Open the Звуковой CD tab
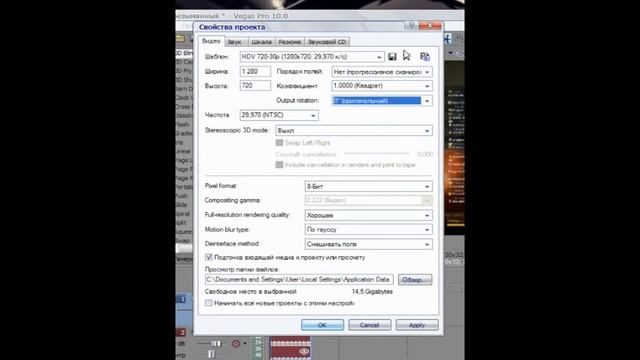Viewport: 640px width, 360px height. [x=327, y=42]
